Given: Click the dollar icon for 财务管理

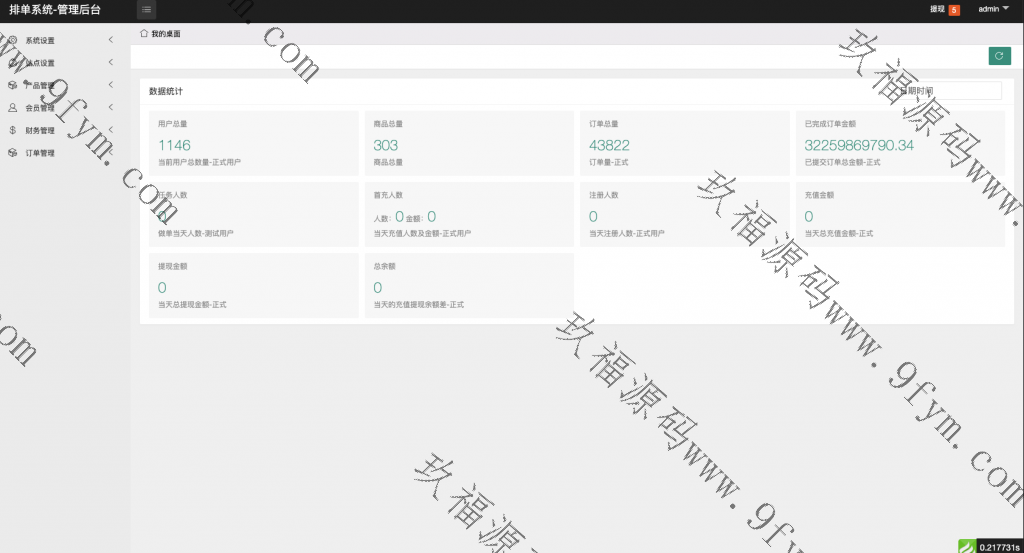Looking at the screenshot, I should coord(12,130).
